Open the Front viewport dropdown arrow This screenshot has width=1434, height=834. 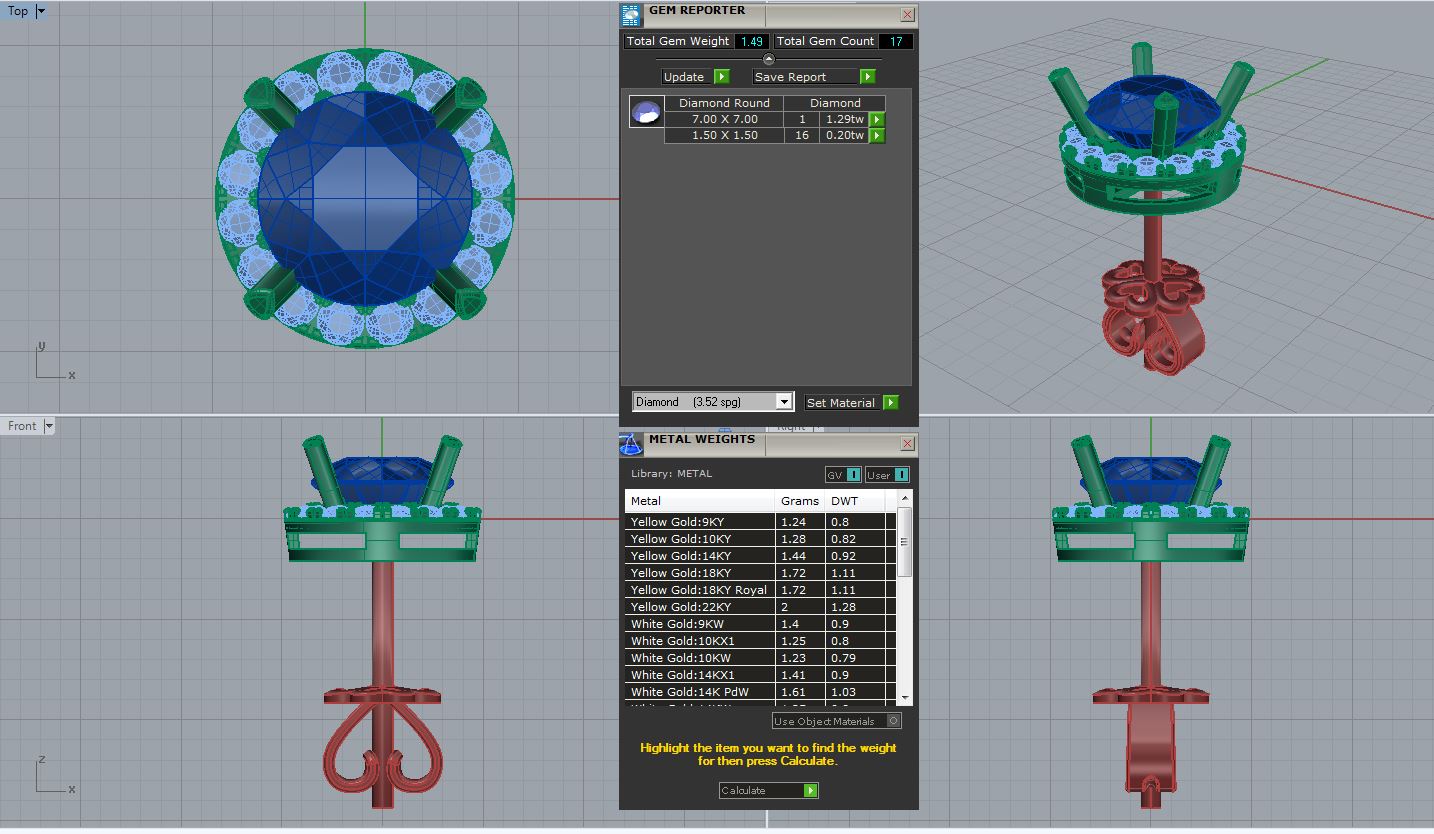(x=49, y=426)
